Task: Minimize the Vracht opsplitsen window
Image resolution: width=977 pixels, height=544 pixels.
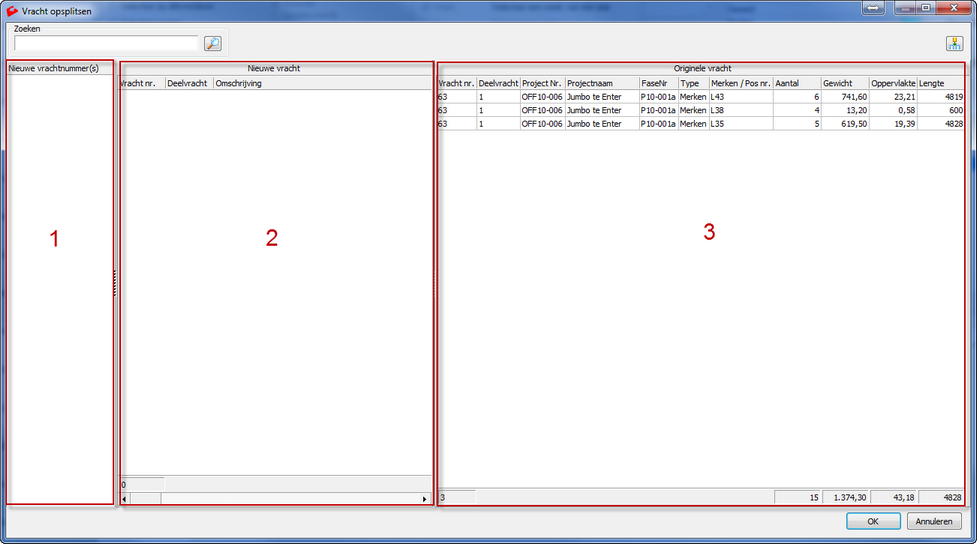Action: click(x=905, y=8)
